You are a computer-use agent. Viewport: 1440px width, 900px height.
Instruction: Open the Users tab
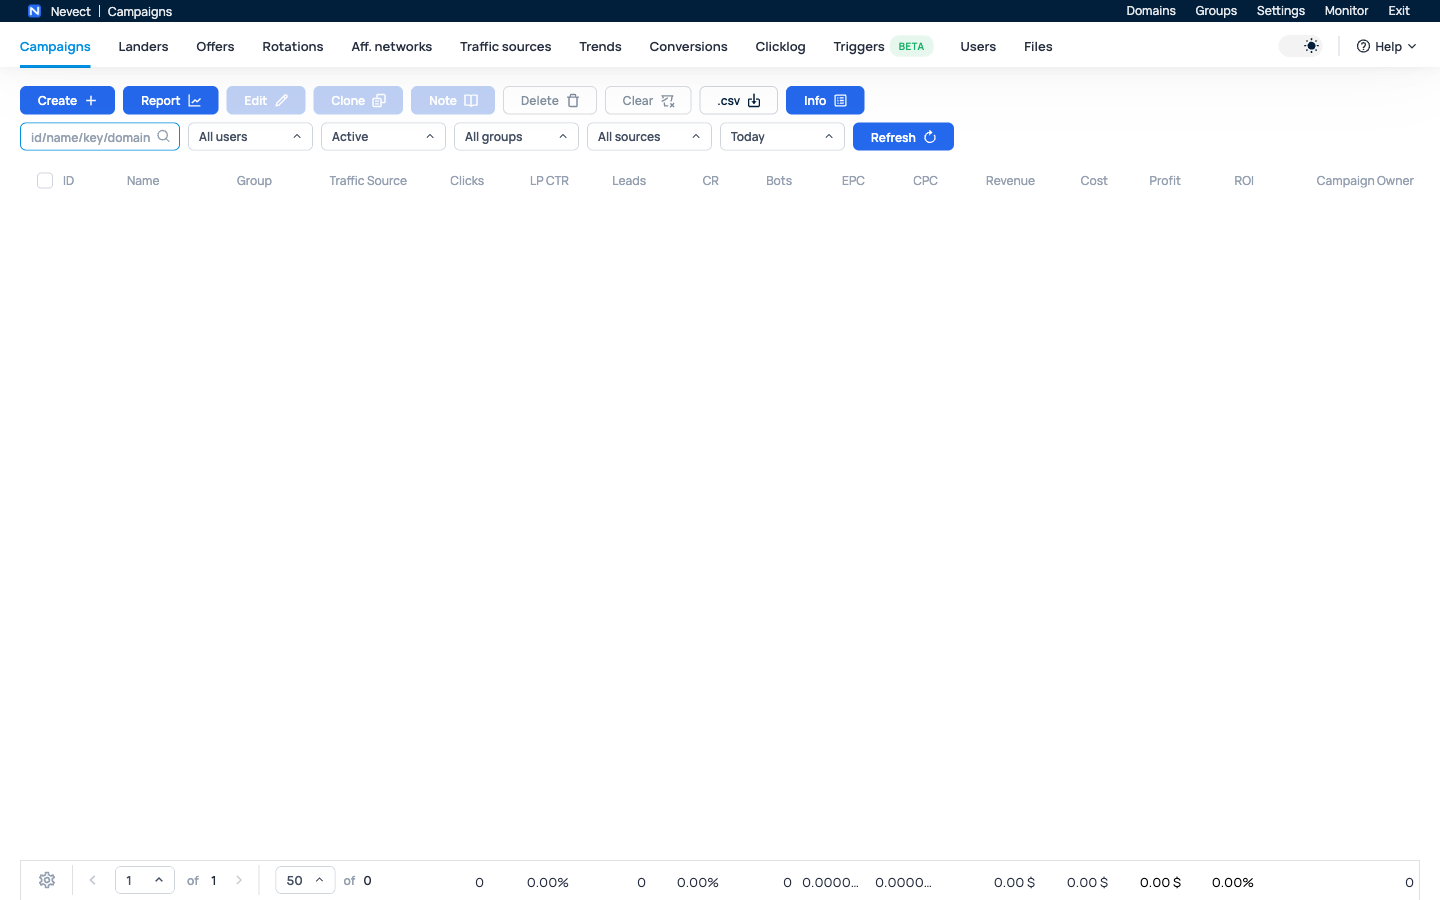(x=978, y=46)
